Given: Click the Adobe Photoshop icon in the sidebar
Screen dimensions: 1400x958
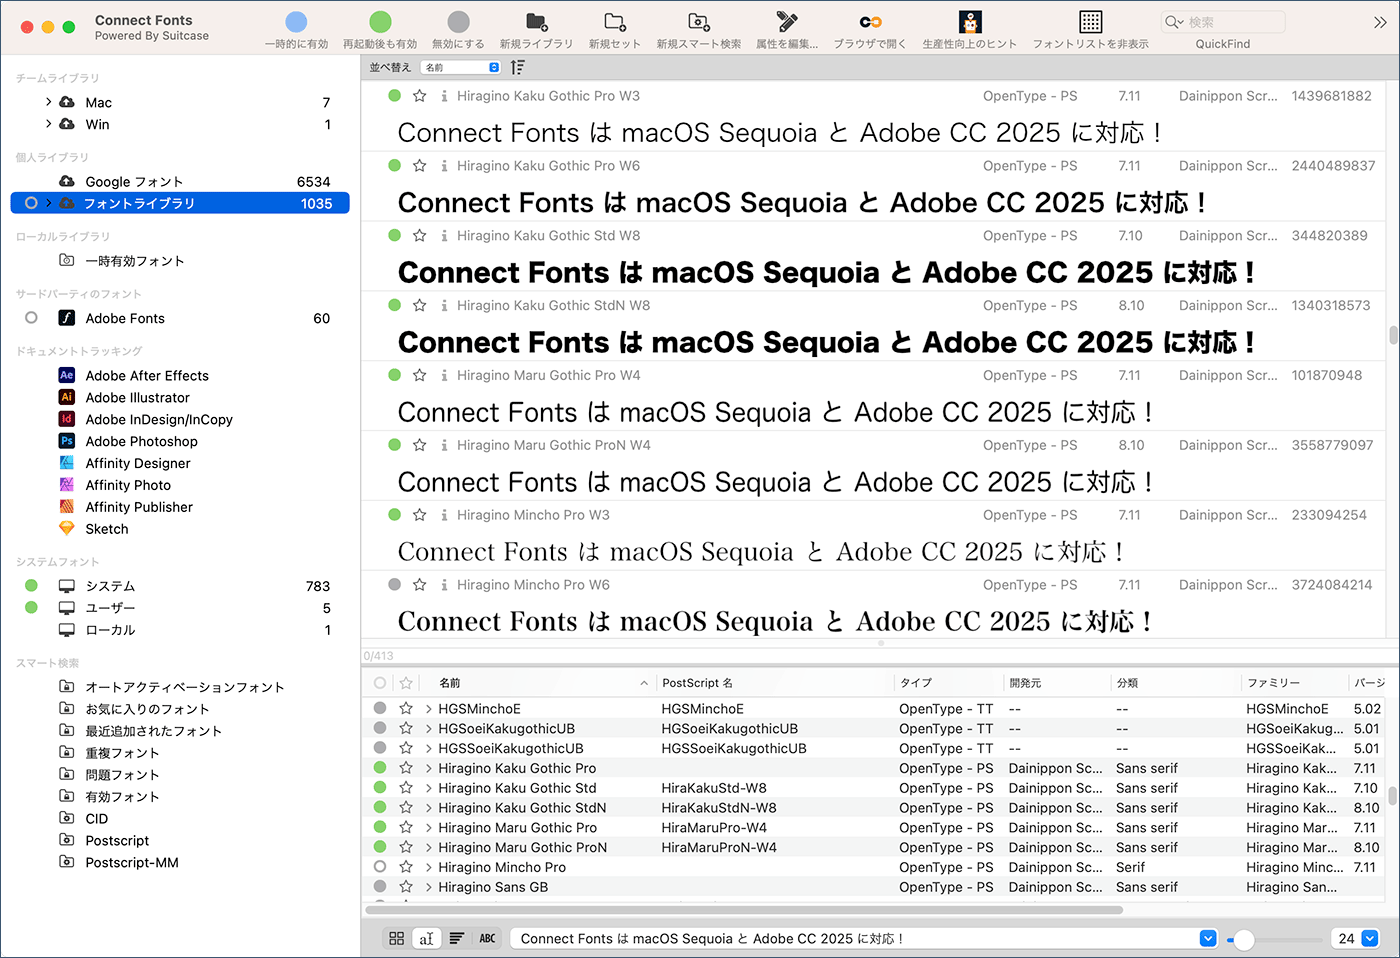Looking at the screenshot, I should (67, 441).
